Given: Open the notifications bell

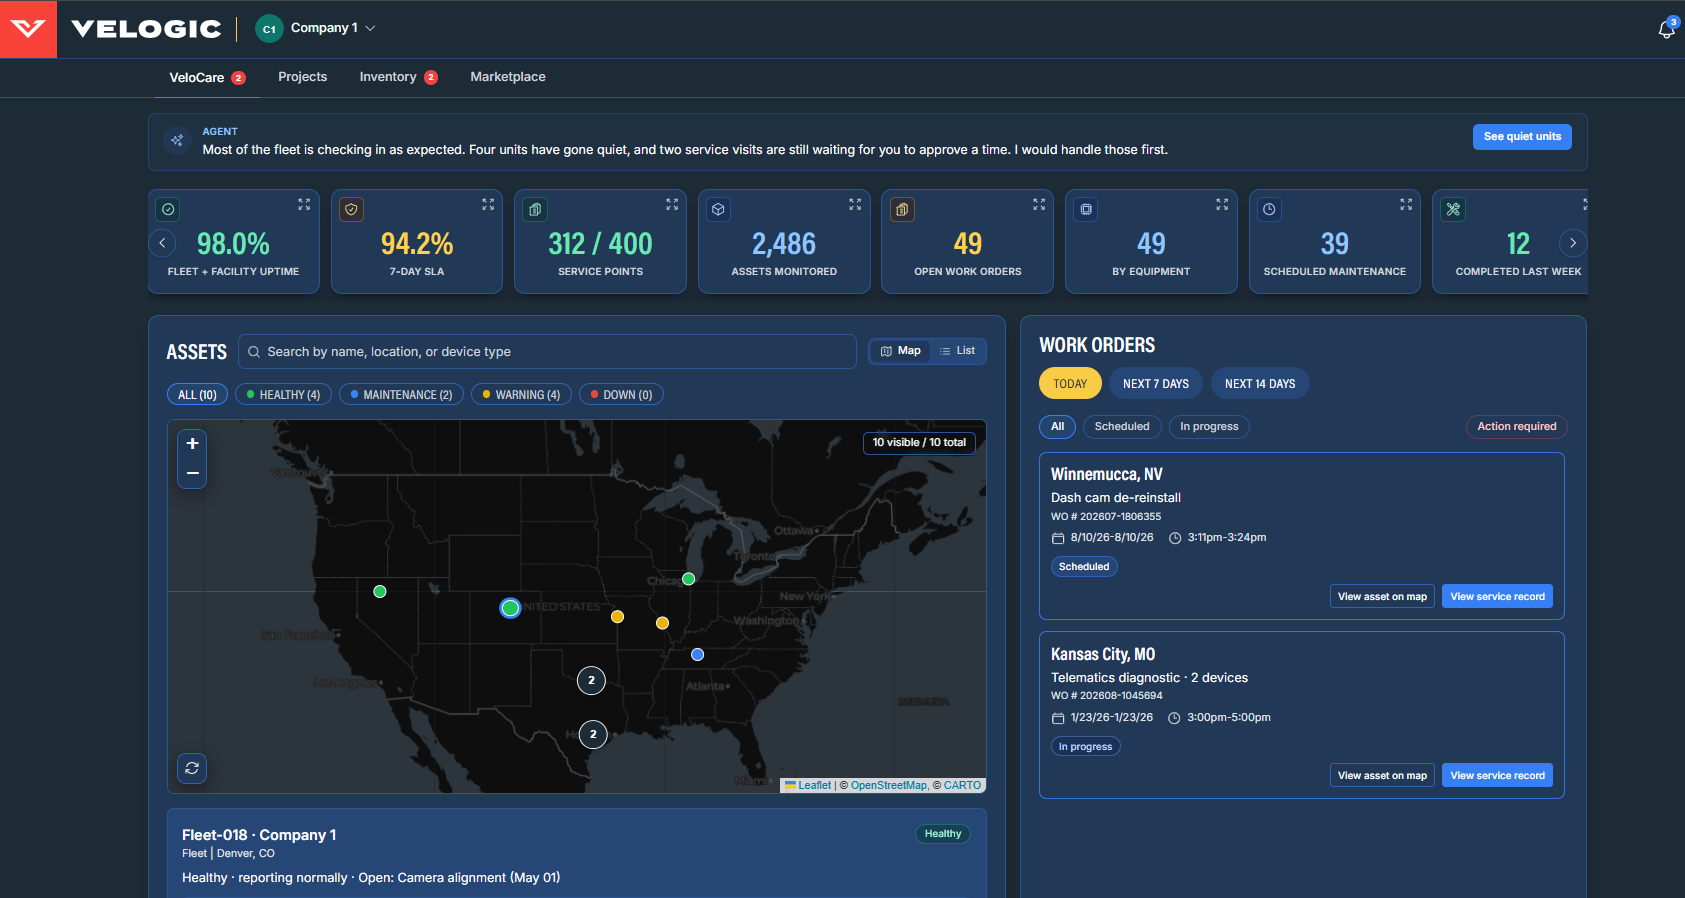Looking at the screenshot, I should (x=1666, y=29).
